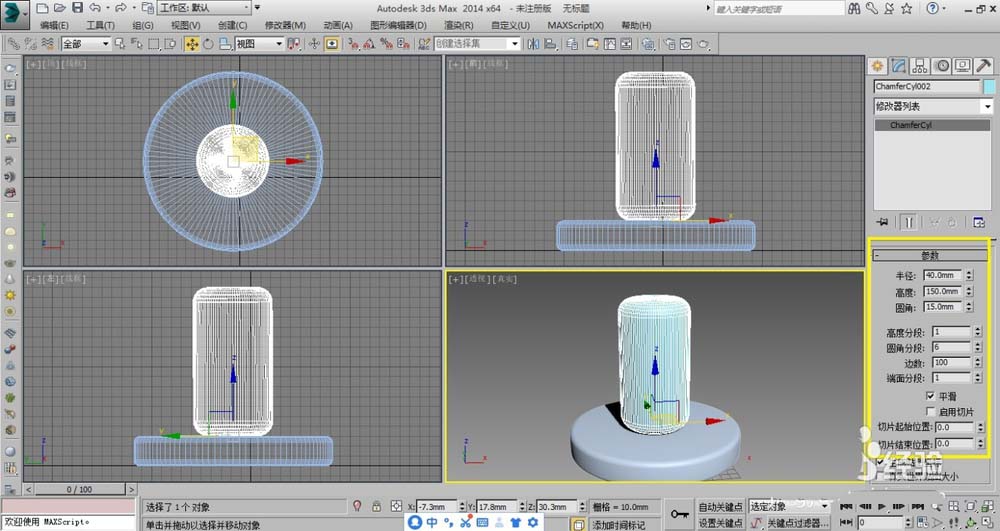Image resolution: width=1000 pixels, height=531 pixels.
Task: Collapse the 参数 parameters rollout
Action: point(929,256)
